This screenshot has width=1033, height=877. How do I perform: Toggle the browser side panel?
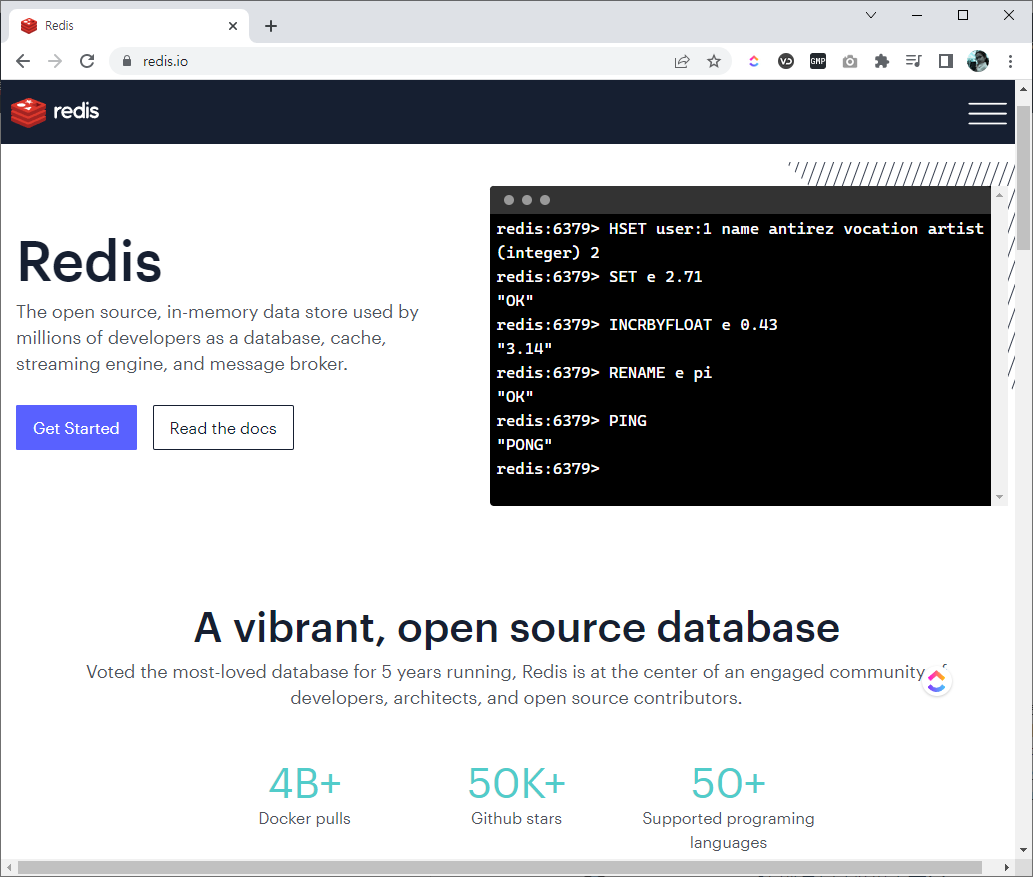point(946,61)
